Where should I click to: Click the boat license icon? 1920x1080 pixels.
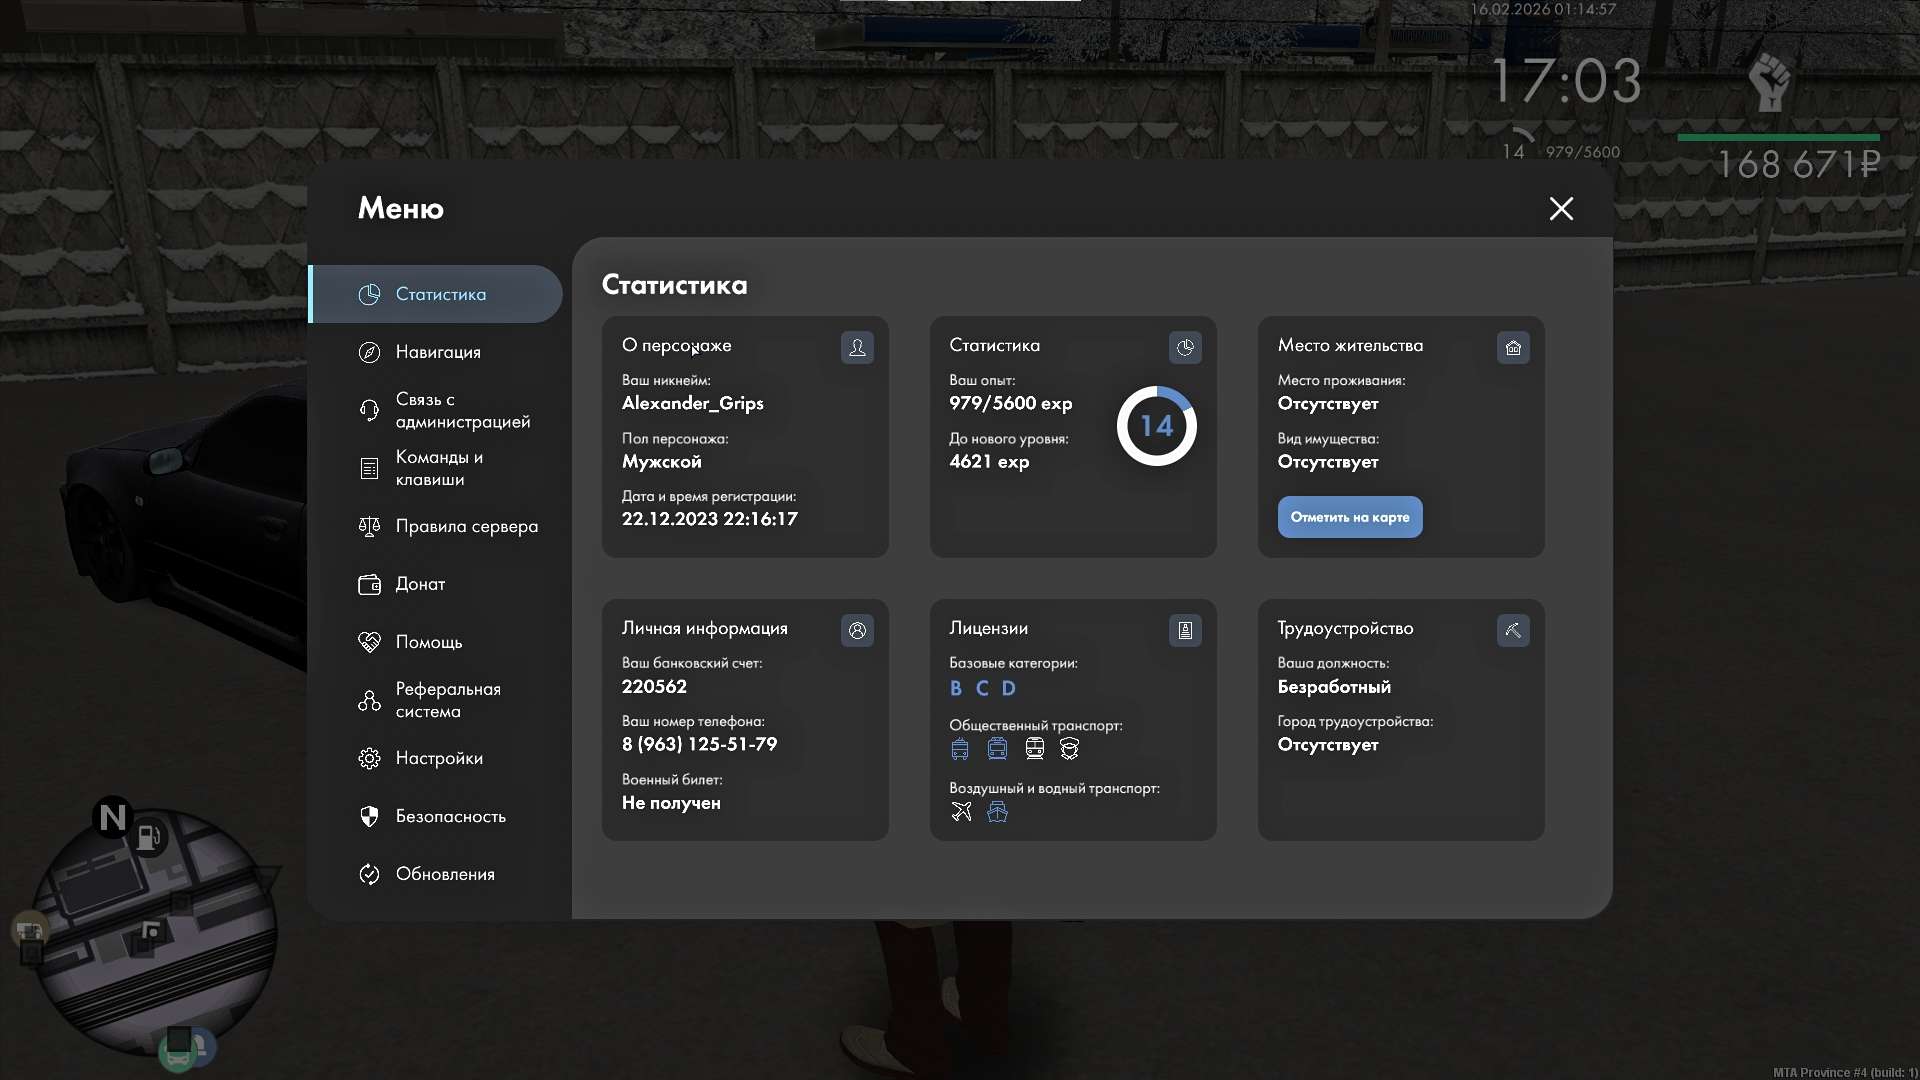(997, 811)
